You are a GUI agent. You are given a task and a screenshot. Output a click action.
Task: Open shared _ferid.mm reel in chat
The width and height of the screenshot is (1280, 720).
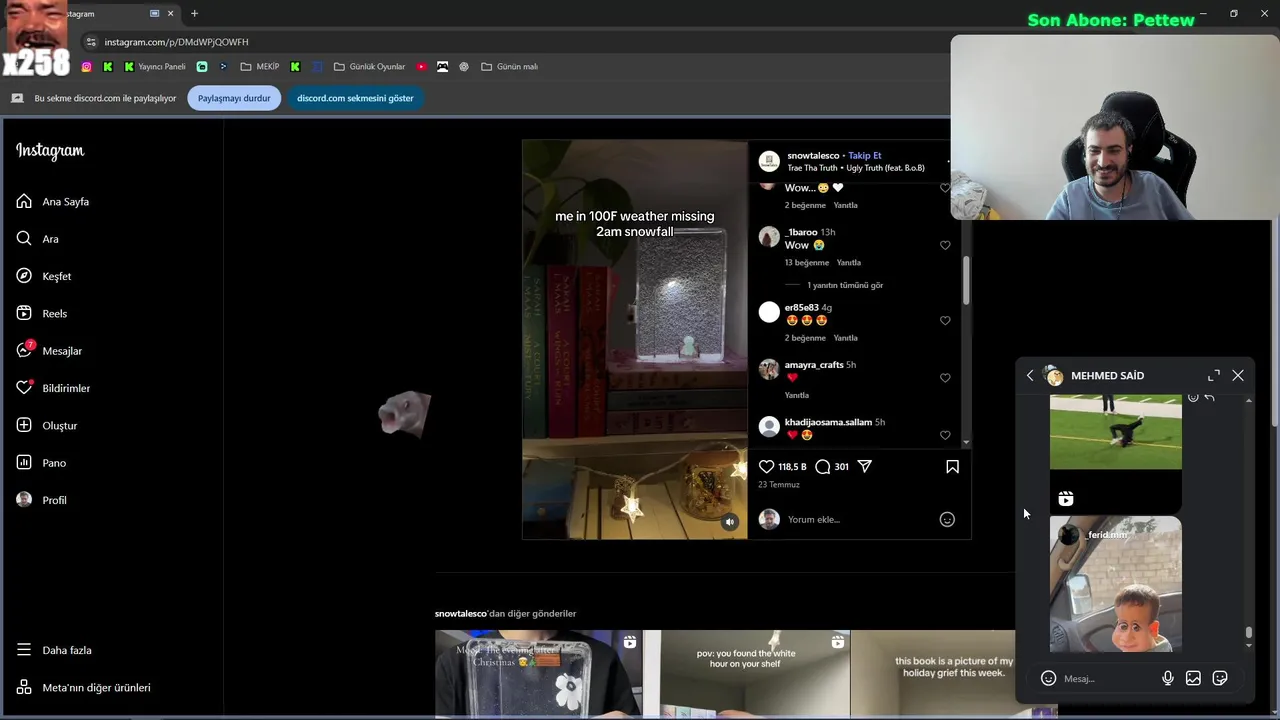click(1116, 584)
